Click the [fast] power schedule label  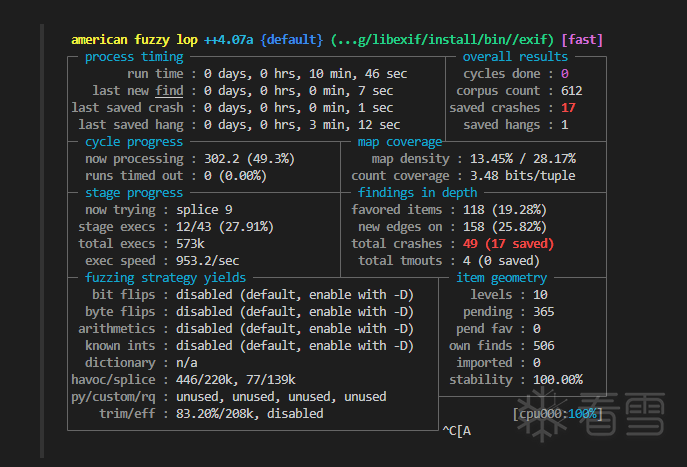tap(582, 40)
